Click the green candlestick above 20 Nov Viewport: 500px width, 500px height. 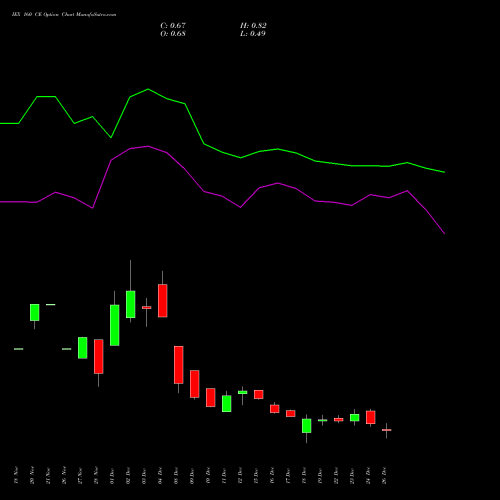pos(35,312)
